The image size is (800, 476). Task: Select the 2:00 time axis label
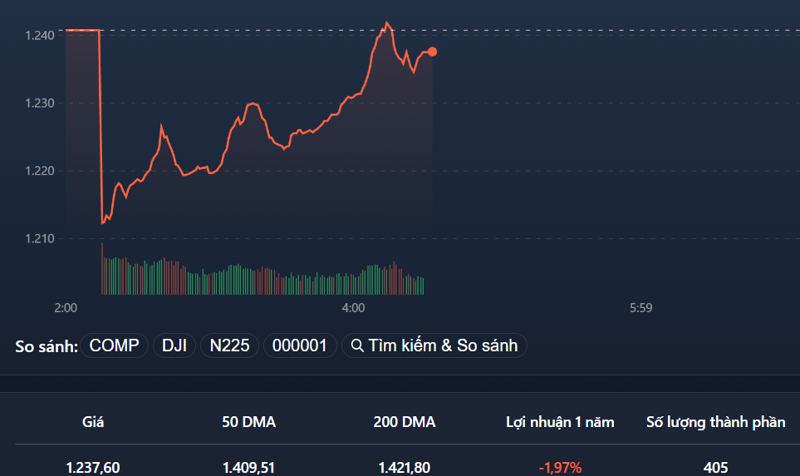(x=66, y=308)
